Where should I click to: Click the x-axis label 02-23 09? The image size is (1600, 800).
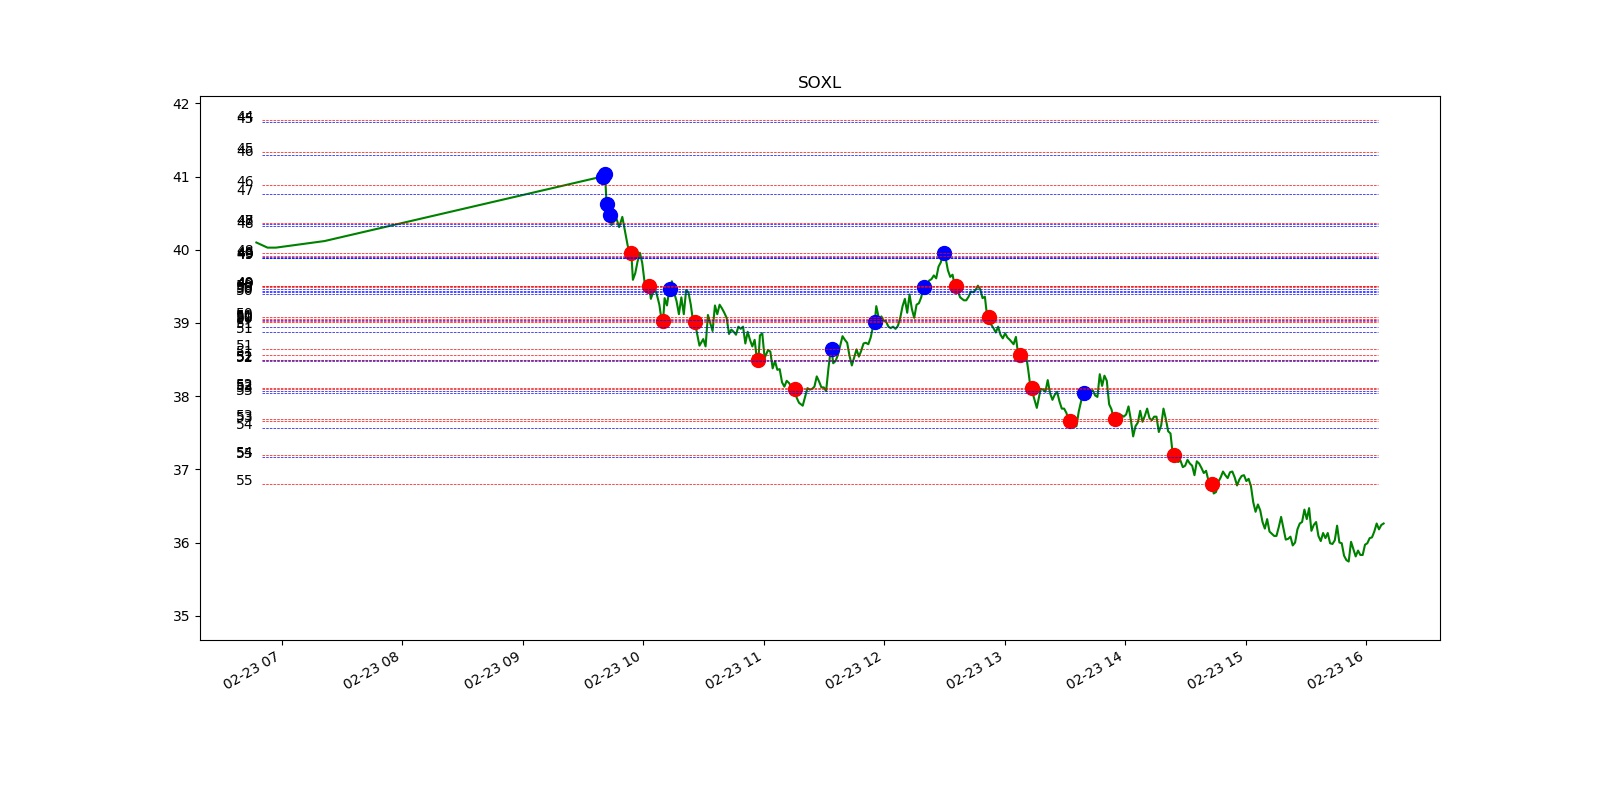click(493, 670)
